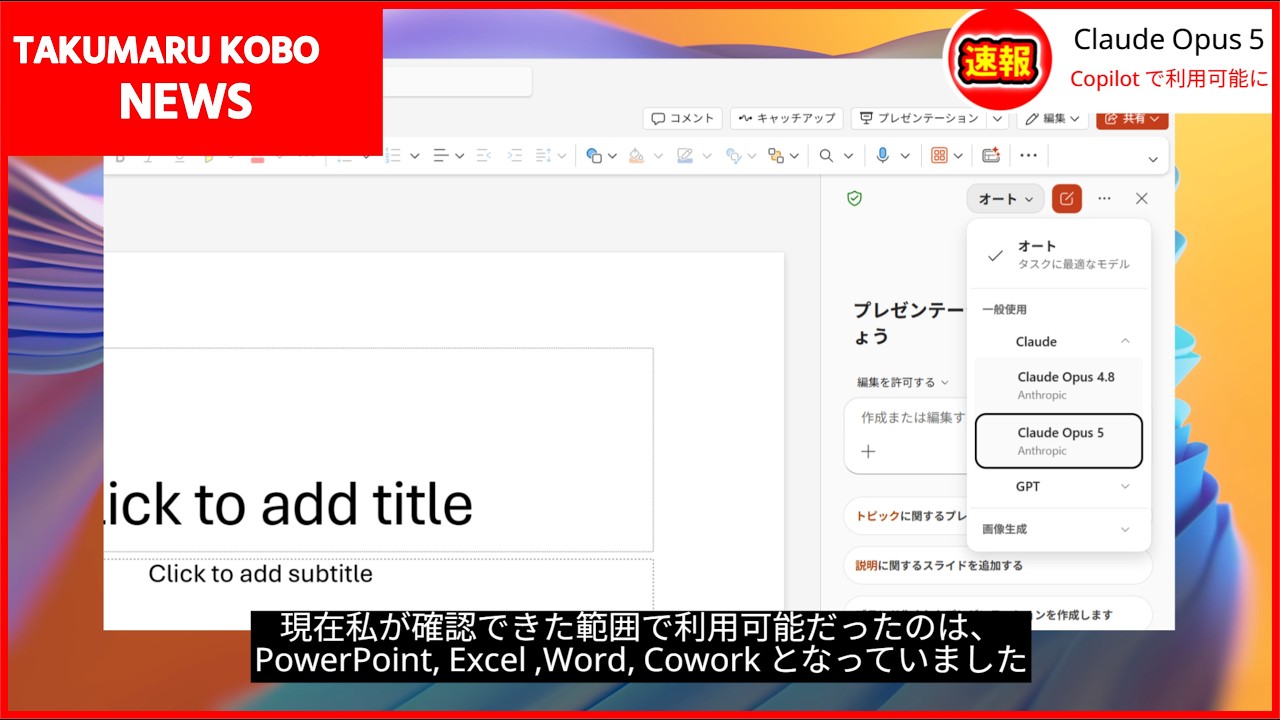Choose Claude Opus 5 model
This screenshot has width=1280, height=720.
click(x=1059, y=441)
